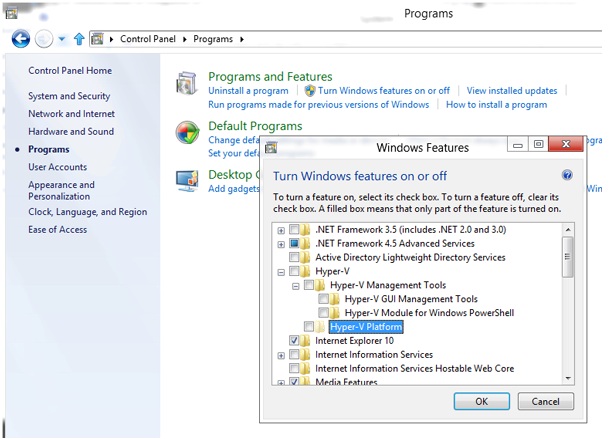The height and width of the screenshot is (439, 616).
Task: Expand Internet Information Services node
Action: (x=281, y=356)
